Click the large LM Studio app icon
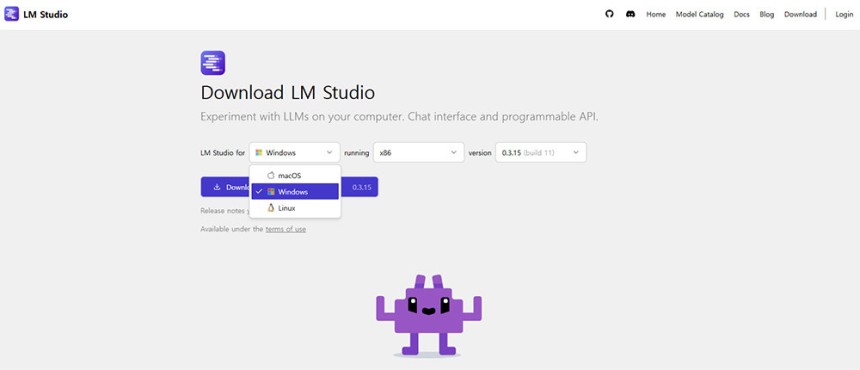This screenshot has width=860, height=370. tap(213, 63)
